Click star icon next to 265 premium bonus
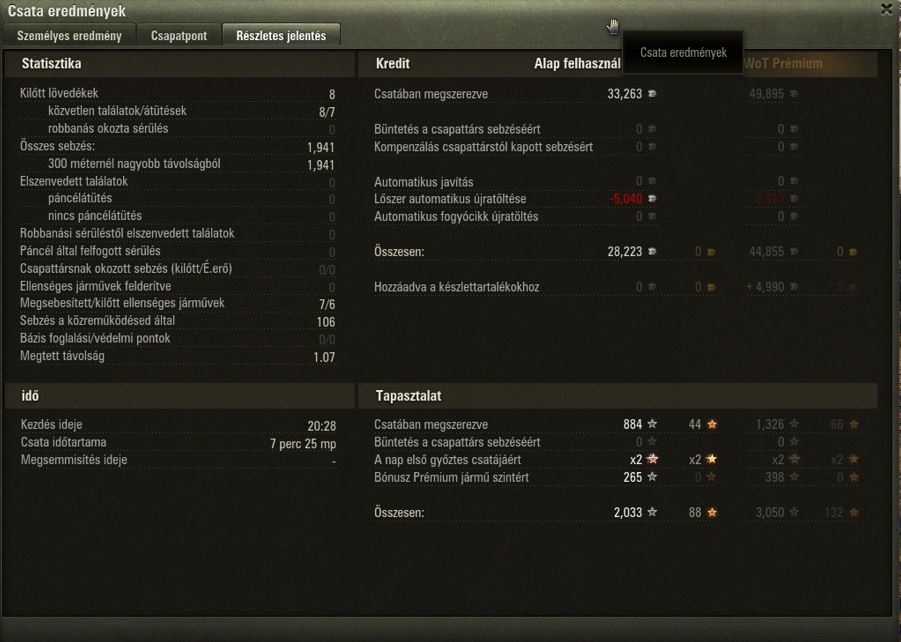This screenshot has width=901, height=642. click(652, 476)
